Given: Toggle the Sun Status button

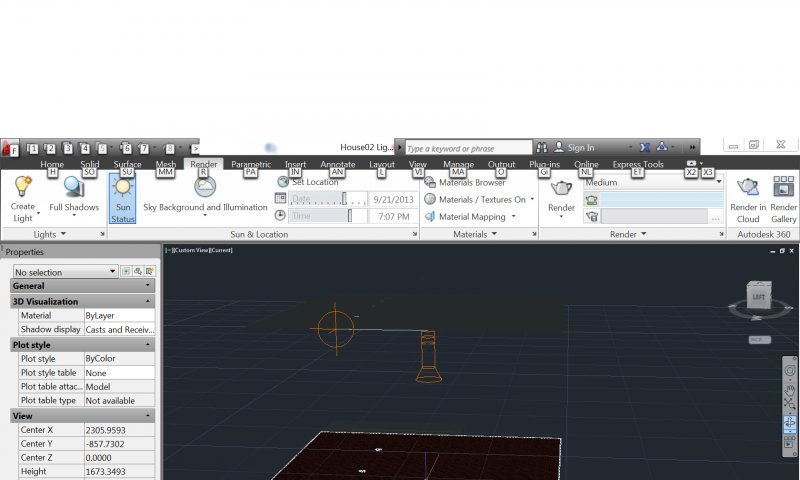Looking at the screenshot, I should [122, 198].
